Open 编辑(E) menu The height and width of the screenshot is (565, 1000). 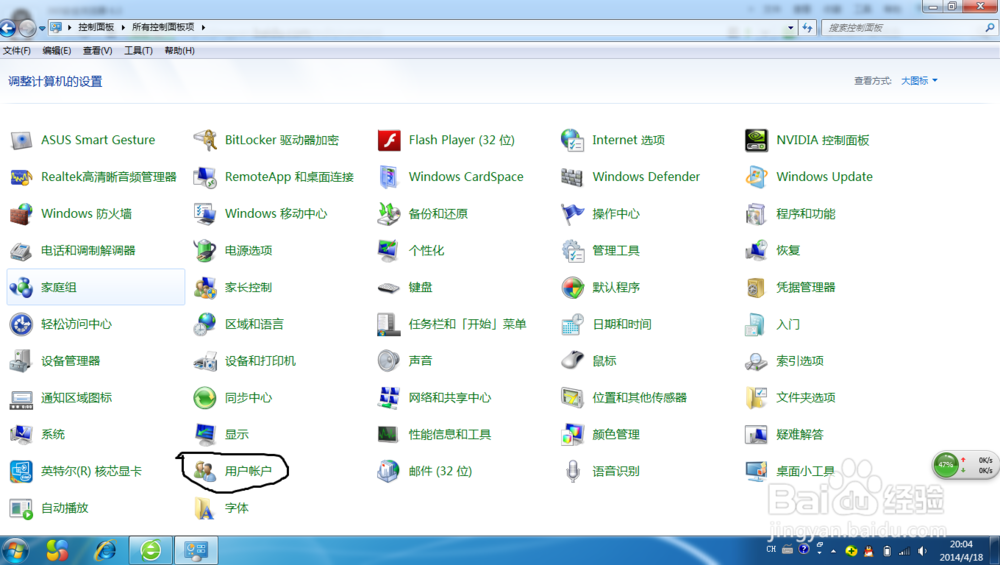tap(57, 50)
